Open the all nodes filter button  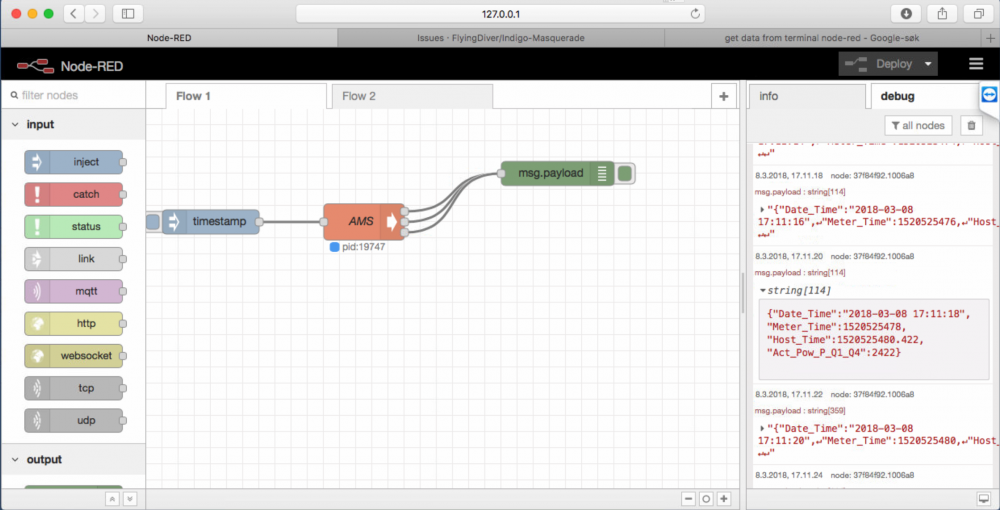click(x=917, y=126)
